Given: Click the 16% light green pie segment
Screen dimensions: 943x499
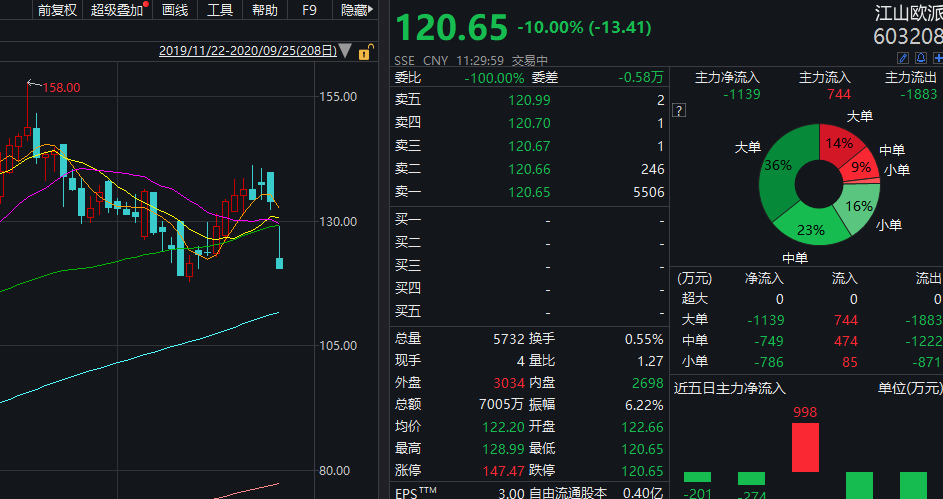Looking at the screenshot, I should click(859, 206).
